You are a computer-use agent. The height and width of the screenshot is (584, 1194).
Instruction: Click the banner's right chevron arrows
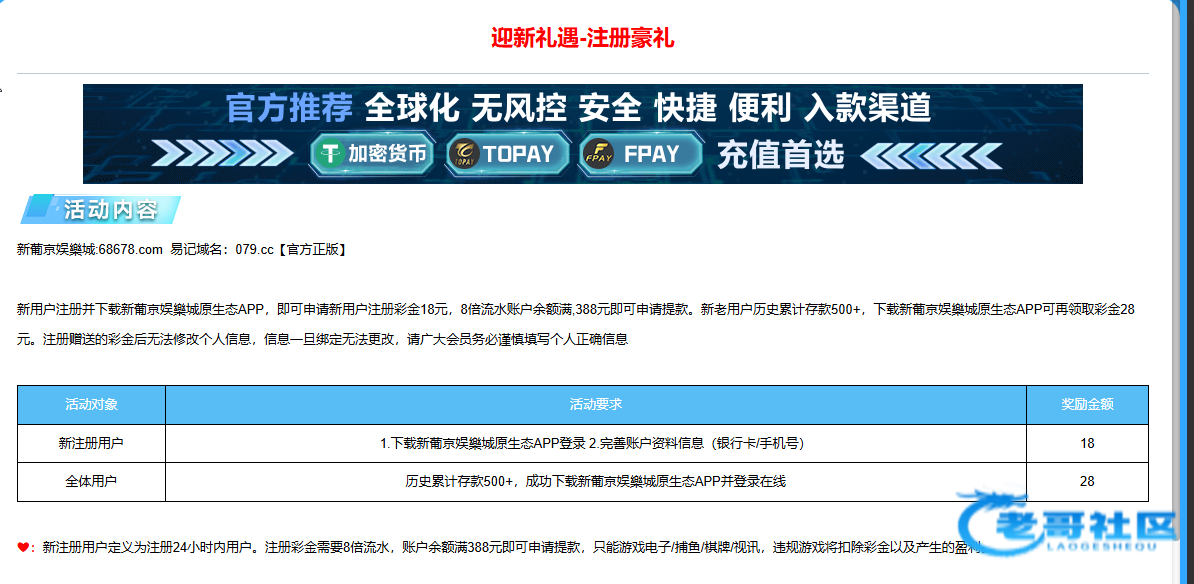click(930, 154)
